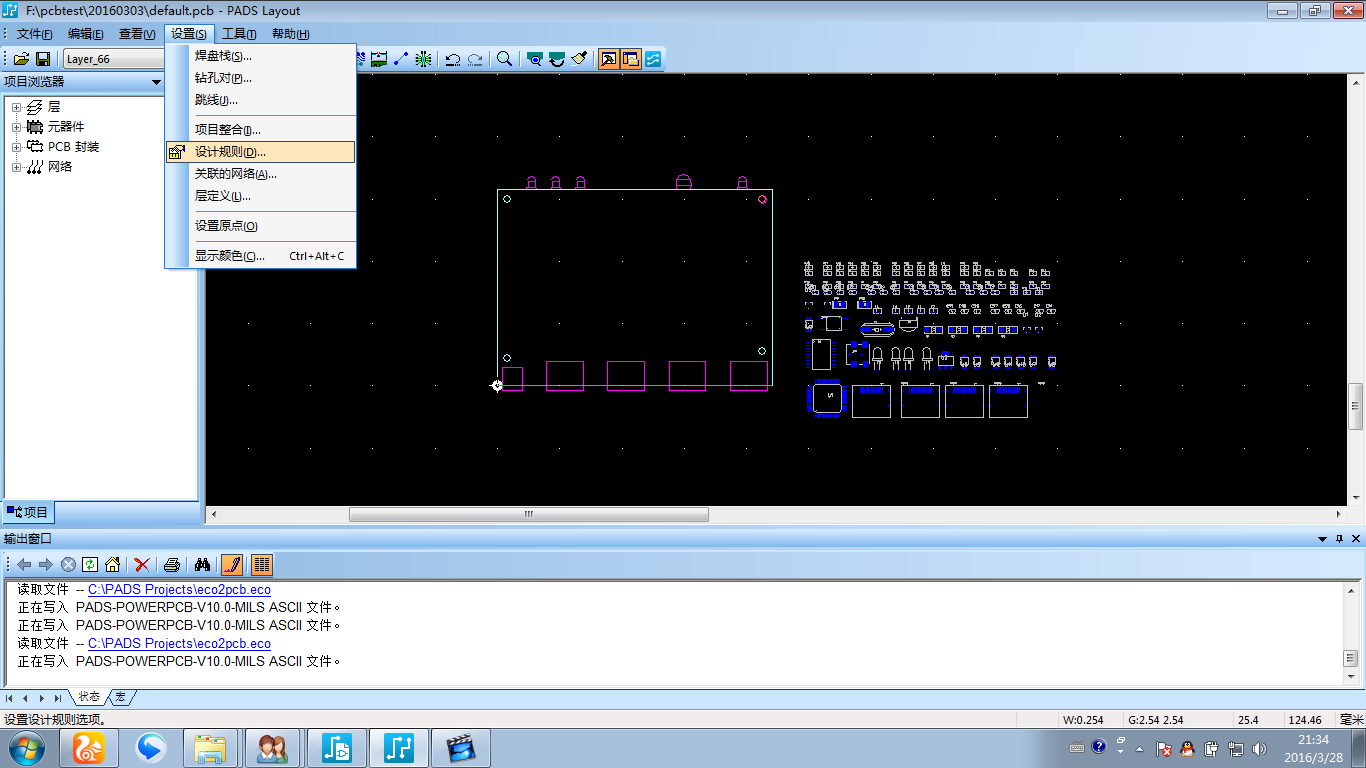Screen dimensions: 1366x768
Task: Choose 项目整合 menu entry
Action: coord(260,130)
